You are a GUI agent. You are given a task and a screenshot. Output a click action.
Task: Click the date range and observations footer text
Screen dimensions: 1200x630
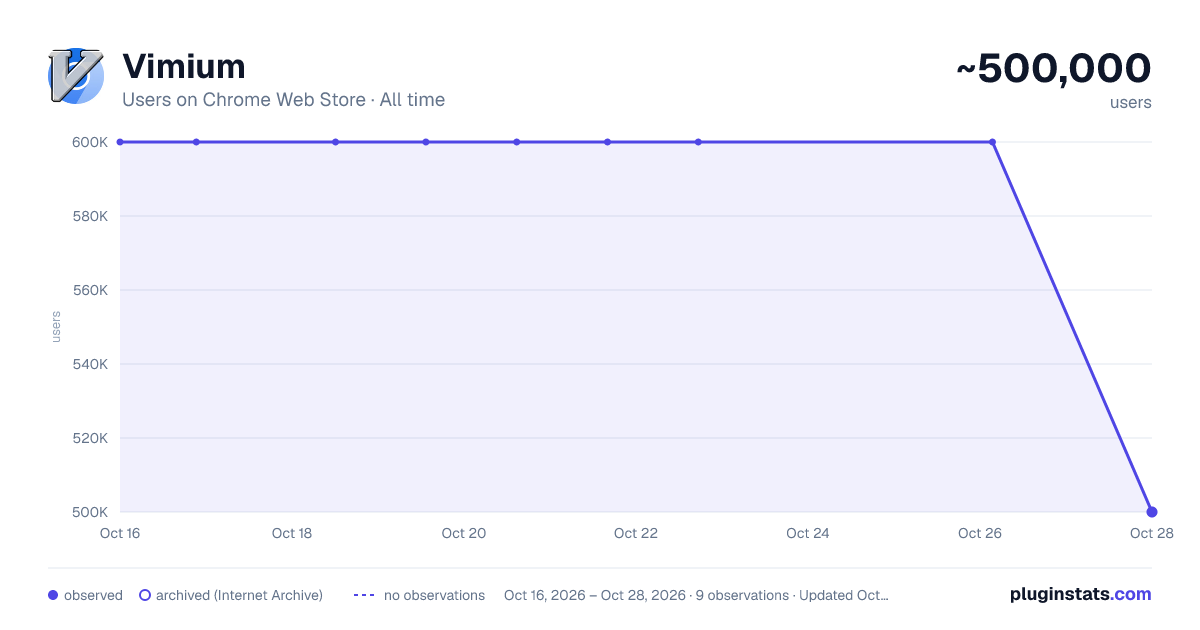pos(696,595)
